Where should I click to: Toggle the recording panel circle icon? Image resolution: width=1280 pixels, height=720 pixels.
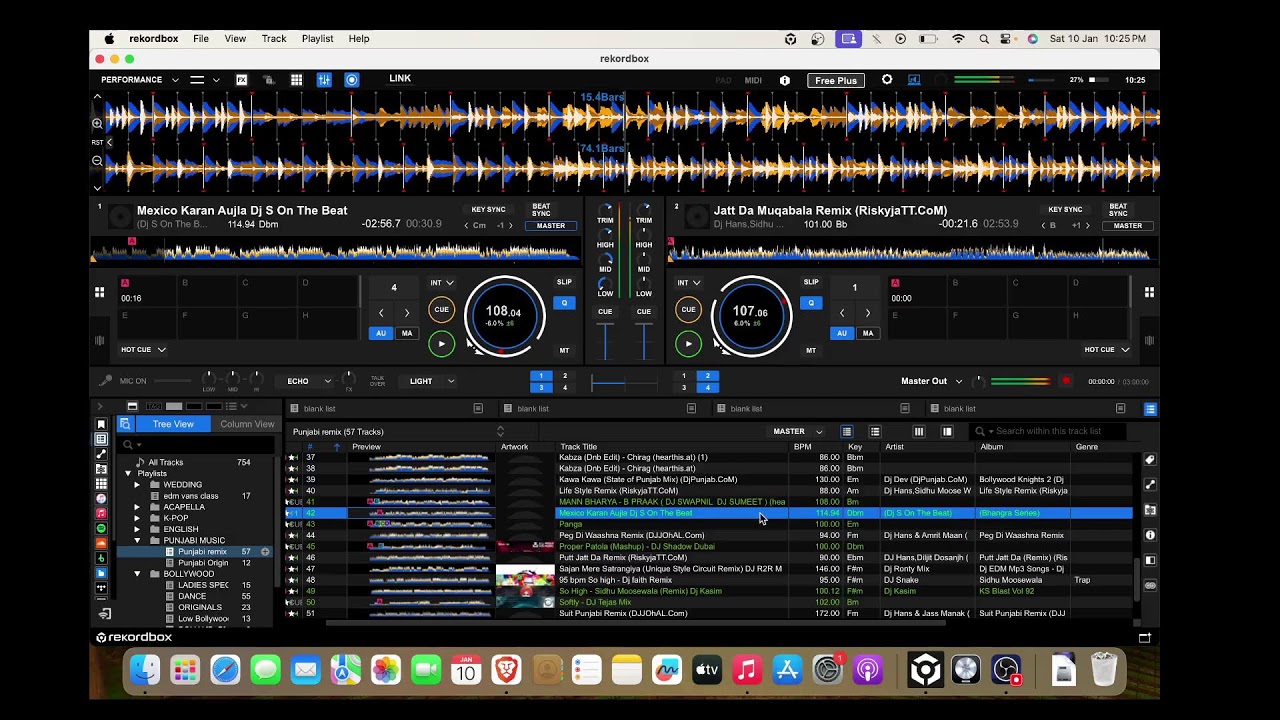pos(352,80)
